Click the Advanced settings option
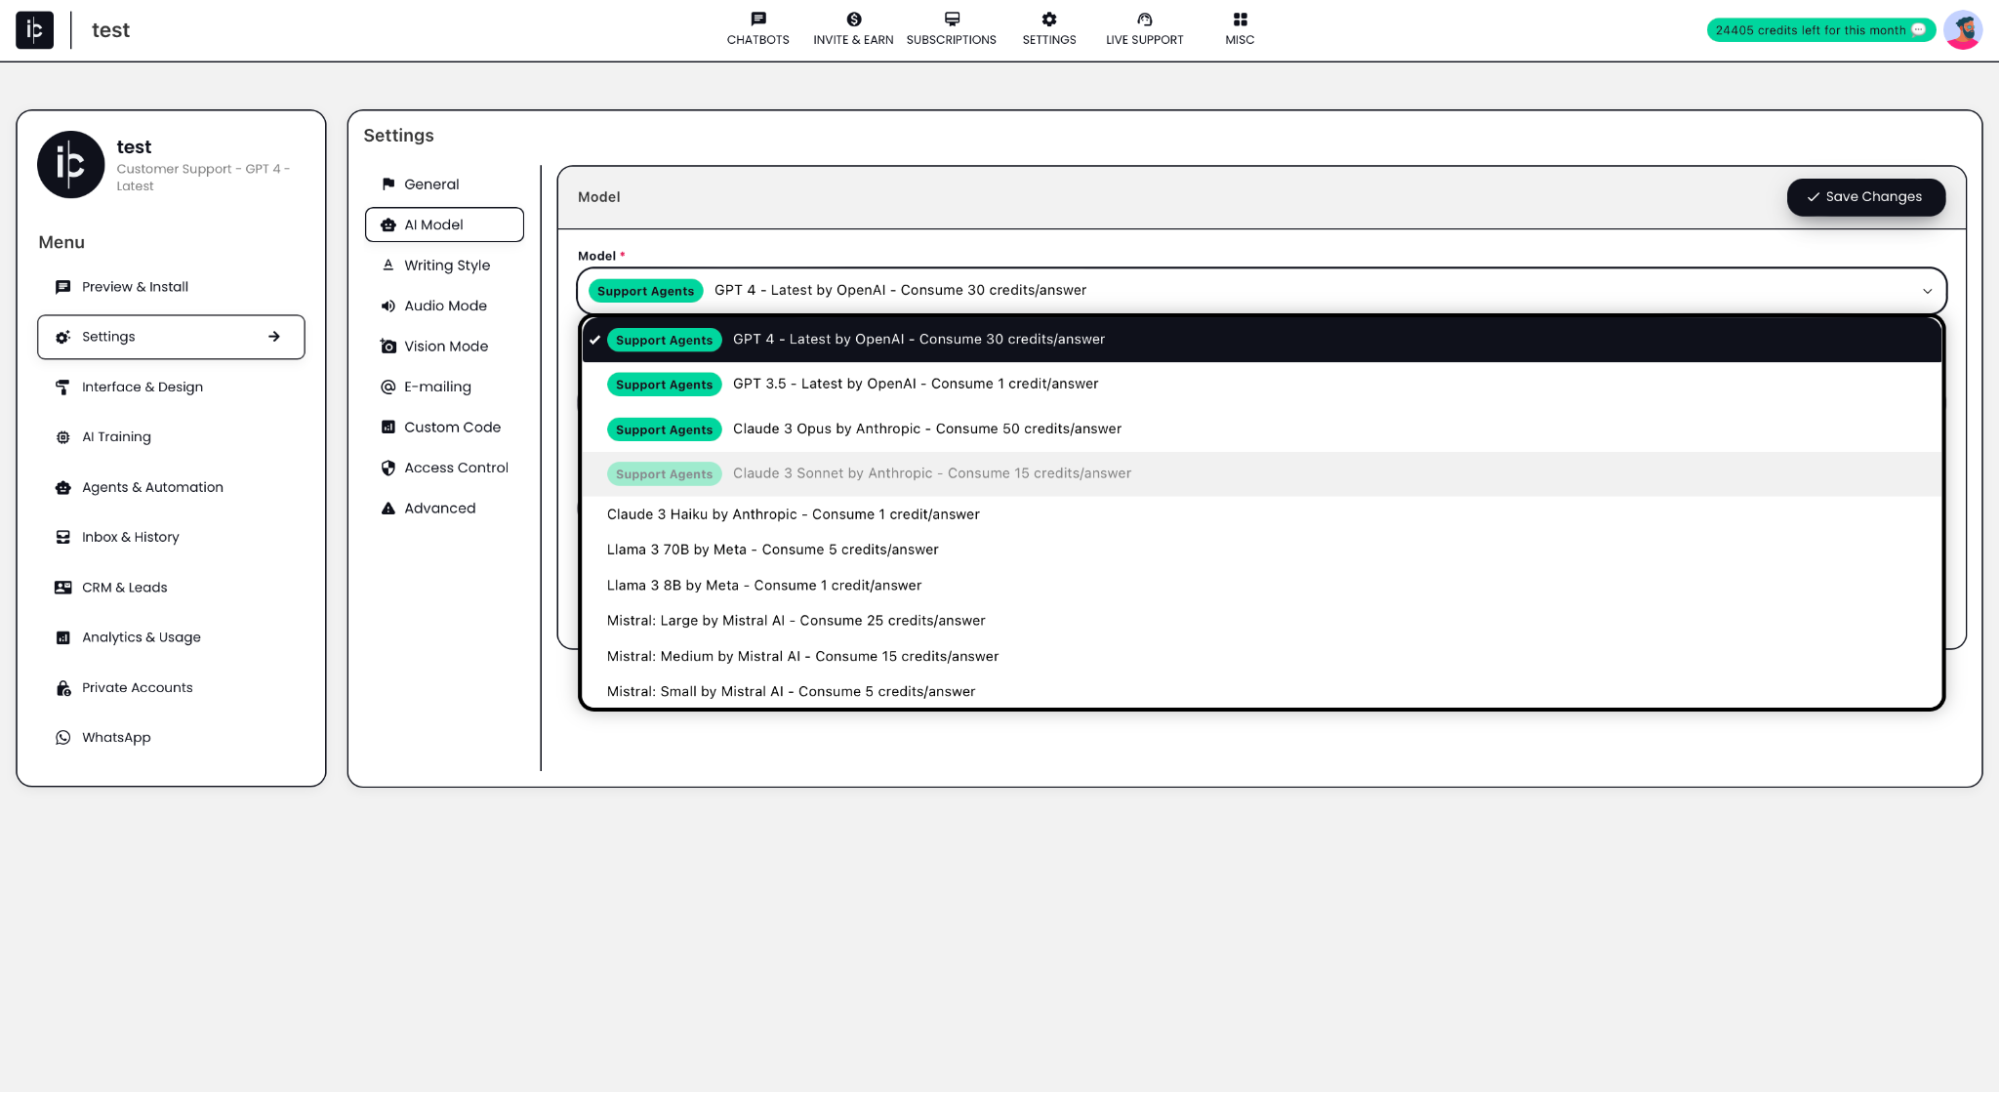This screenshot has height=1093, width=1999. [439, 507]
